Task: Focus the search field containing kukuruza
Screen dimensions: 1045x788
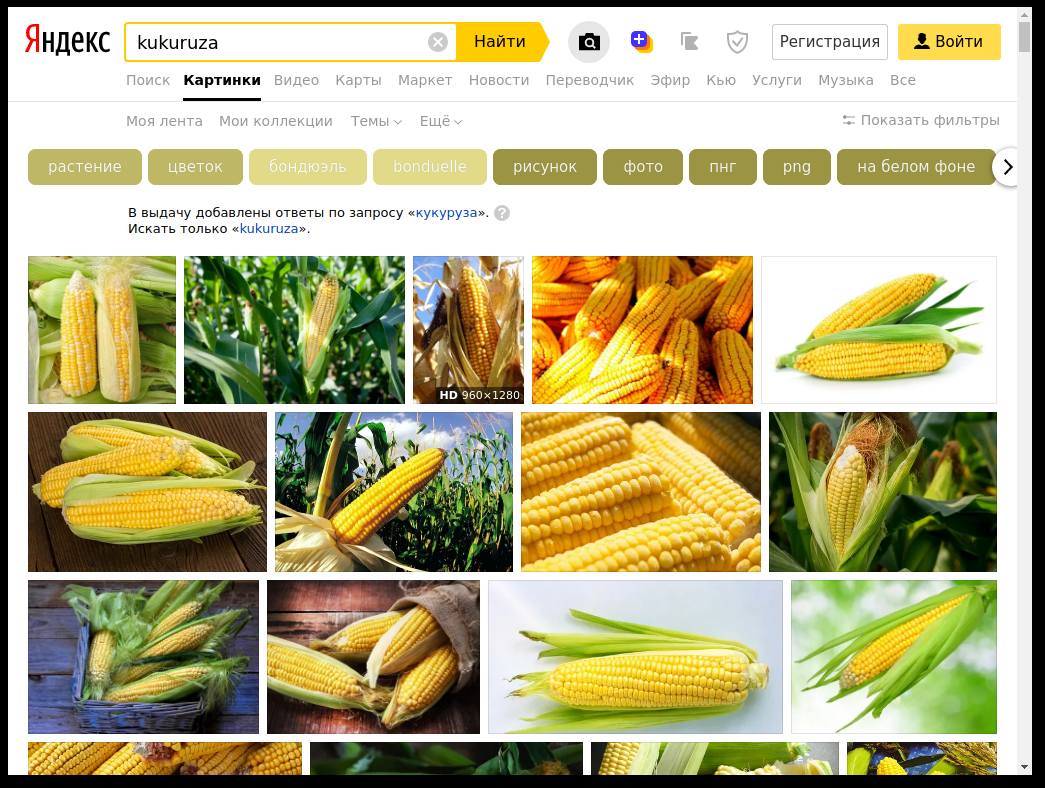Action: (280, 42)
